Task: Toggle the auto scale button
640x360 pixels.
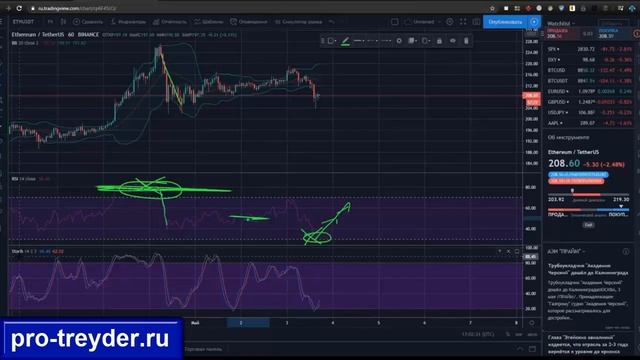Action: pos(532,334)
